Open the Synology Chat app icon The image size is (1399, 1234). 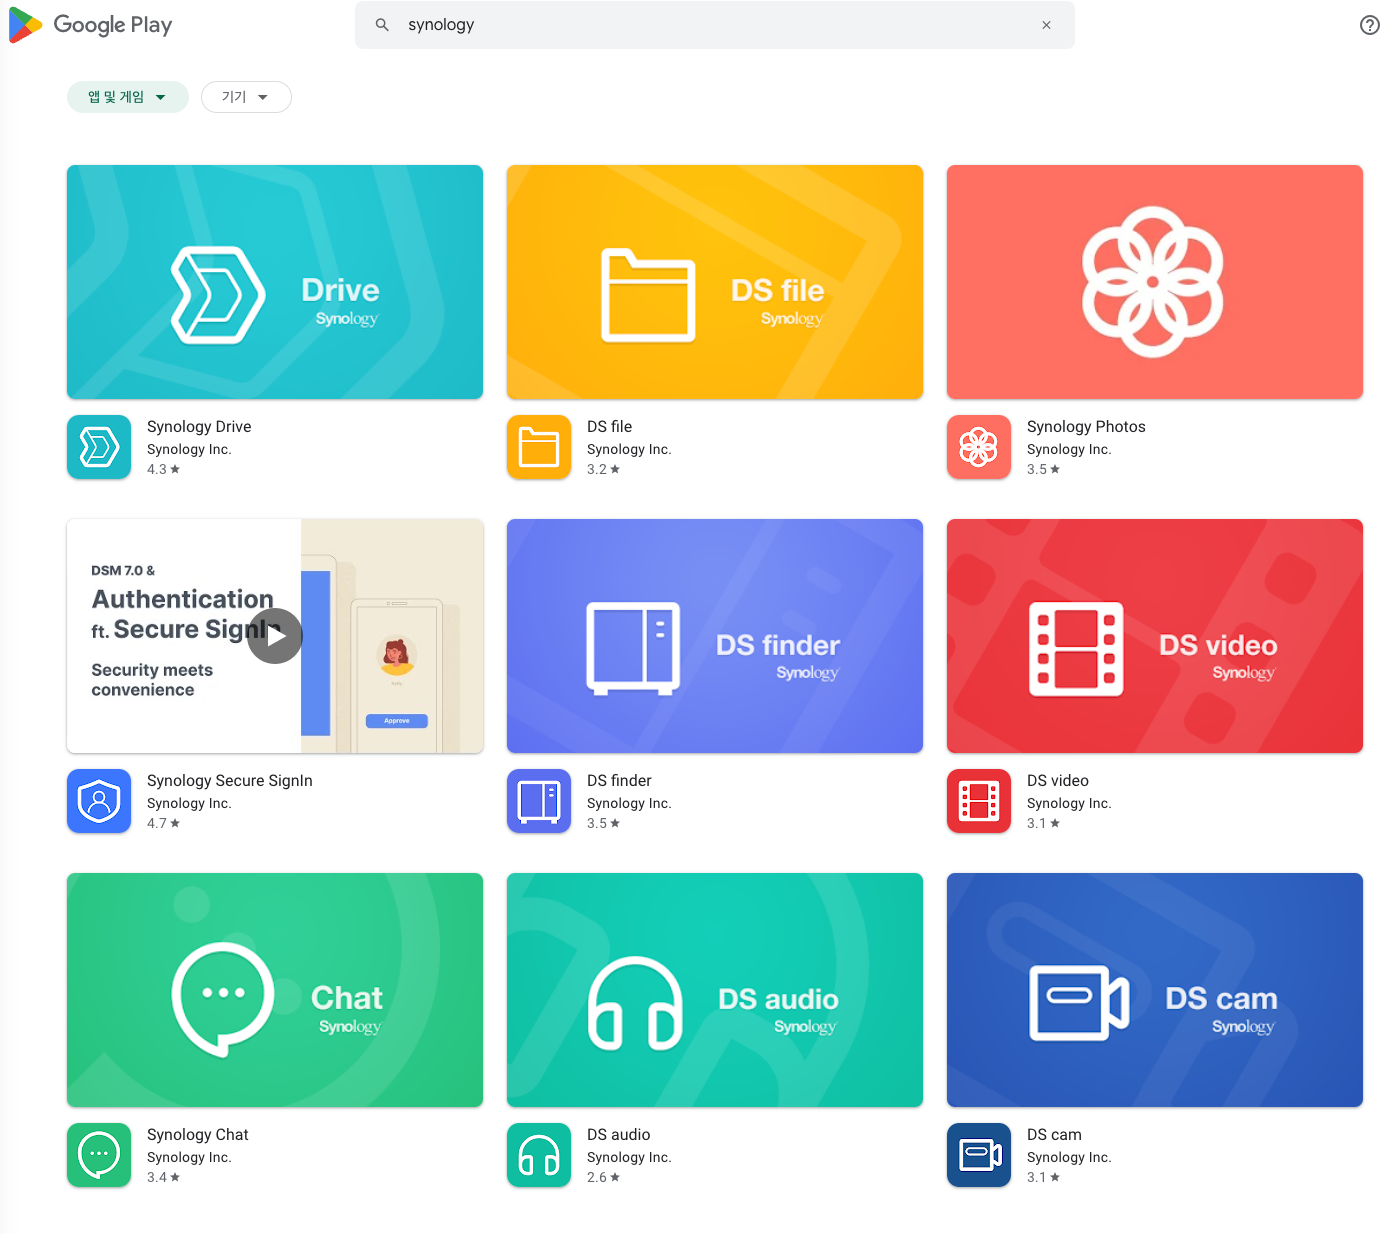click(x=99, y=1155)
